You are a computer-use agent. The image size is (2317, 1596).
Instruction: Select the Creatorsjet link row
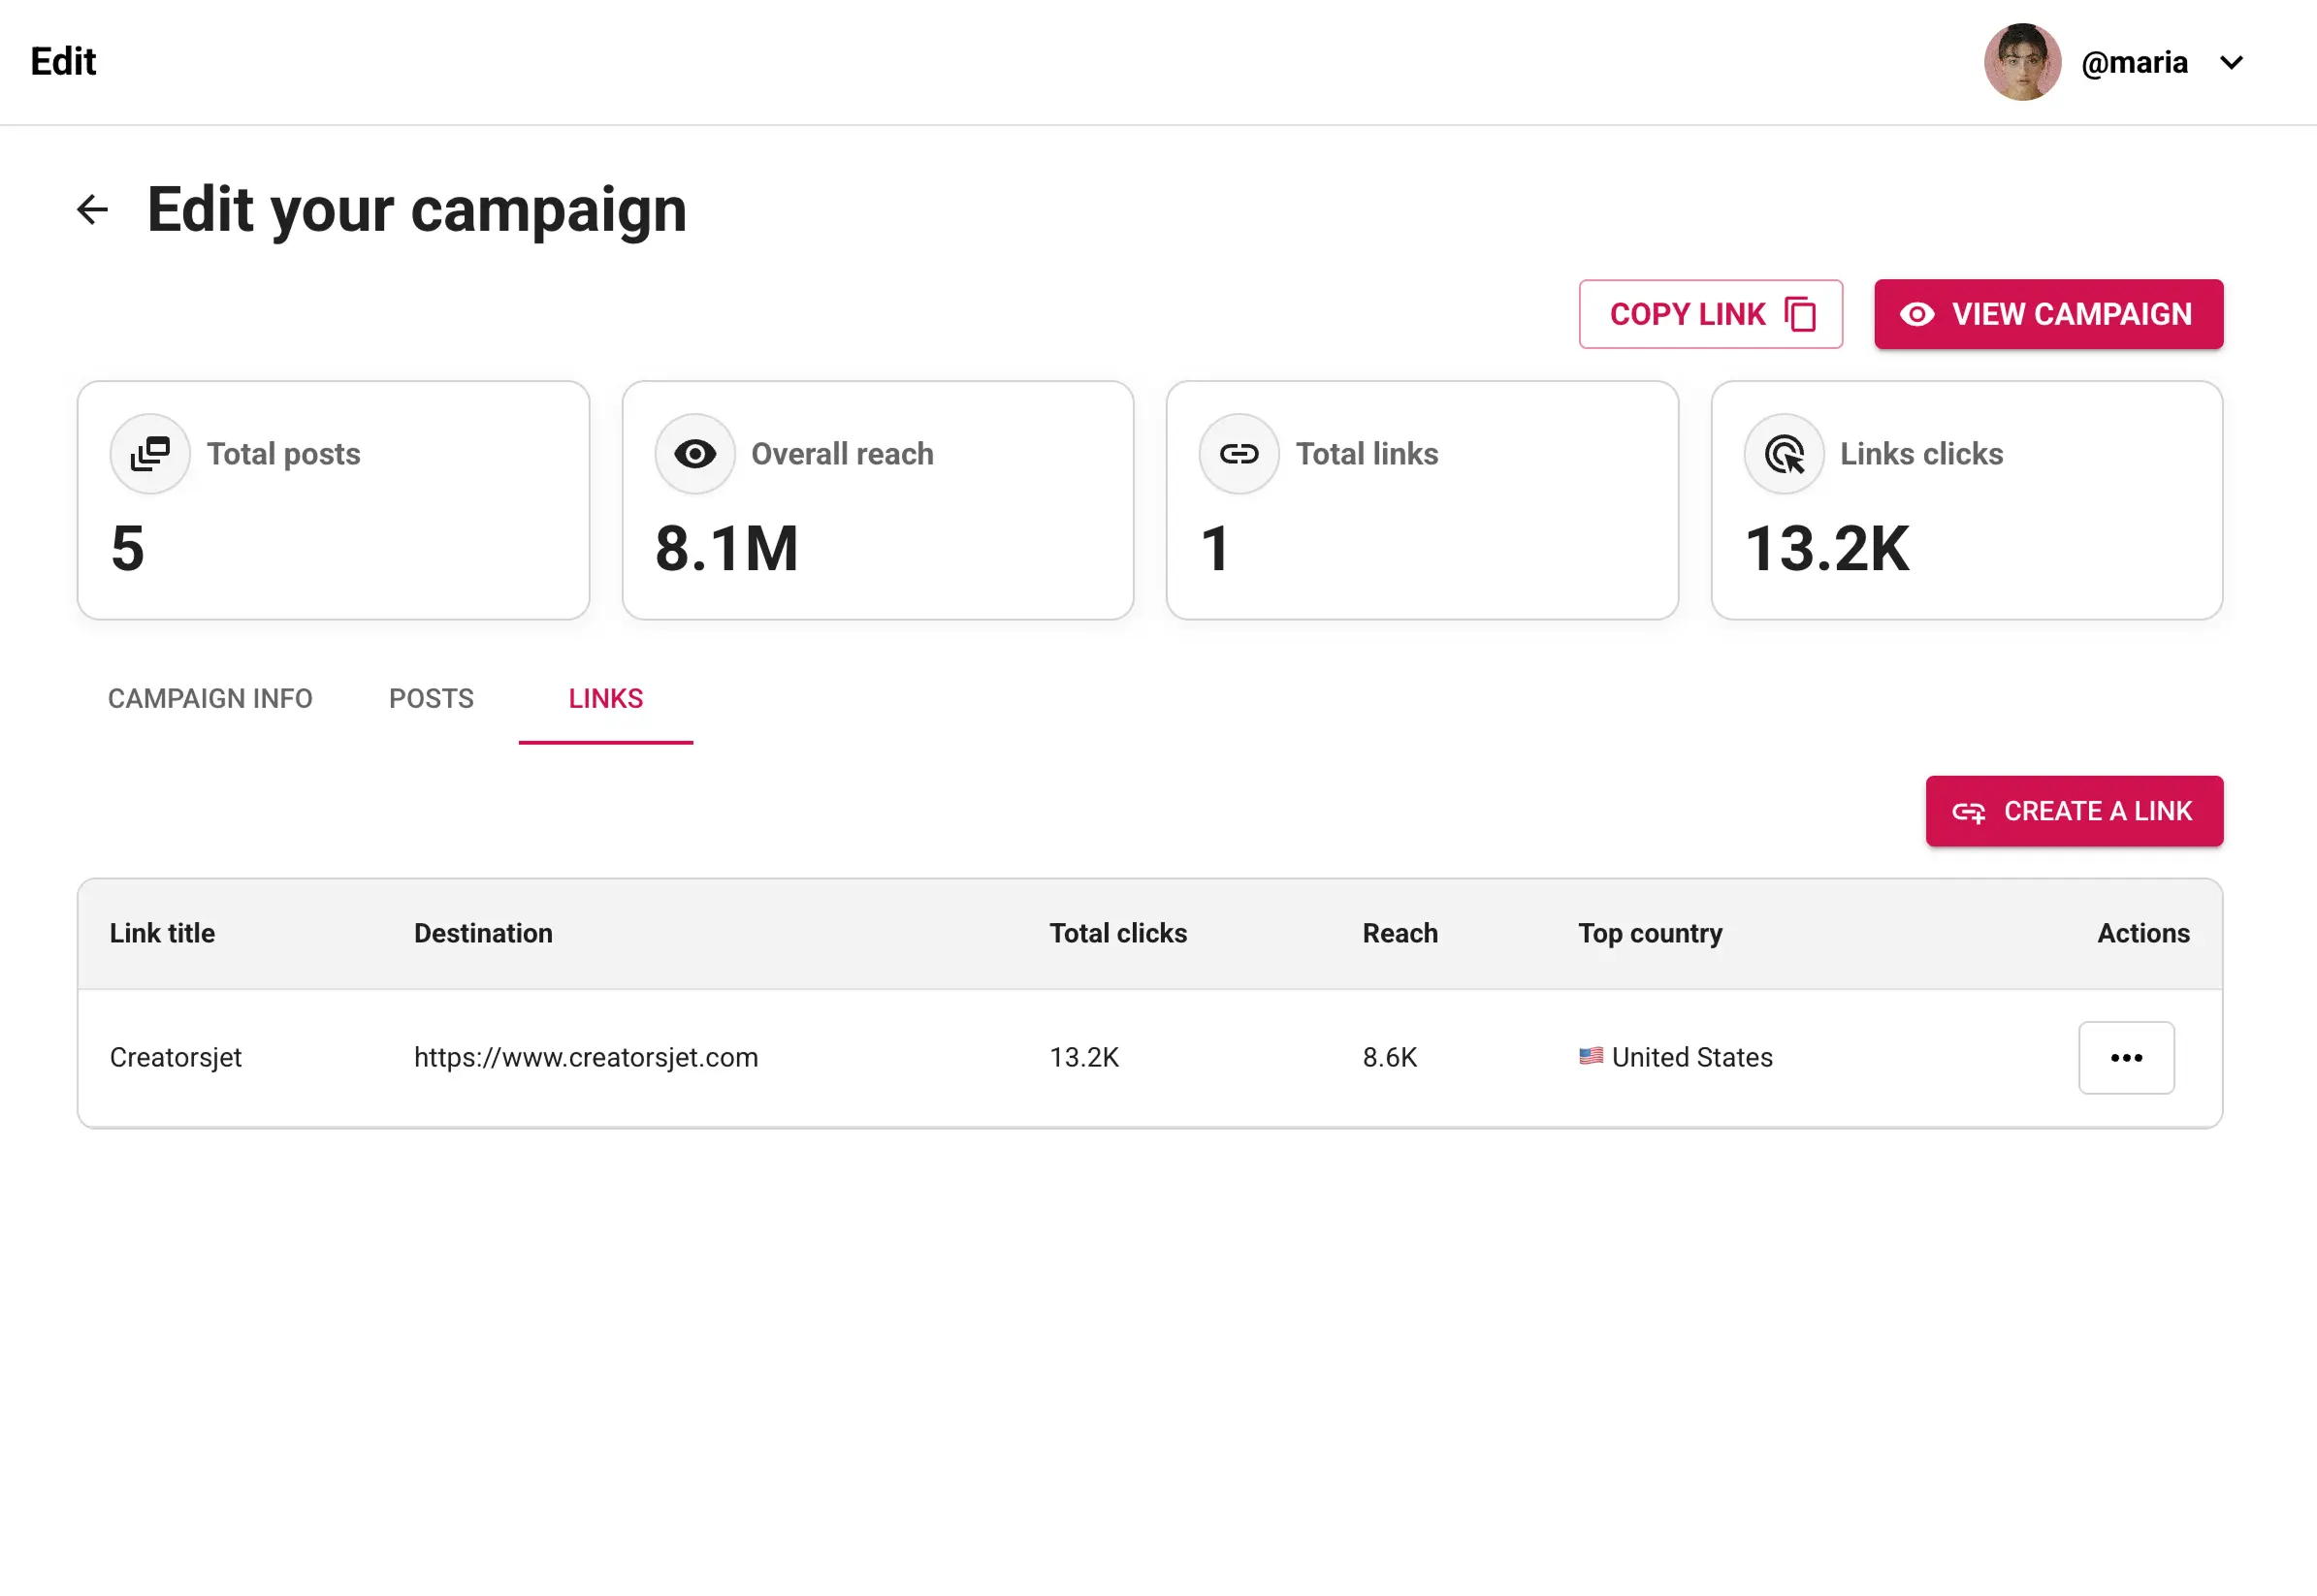click(176, 1057)
